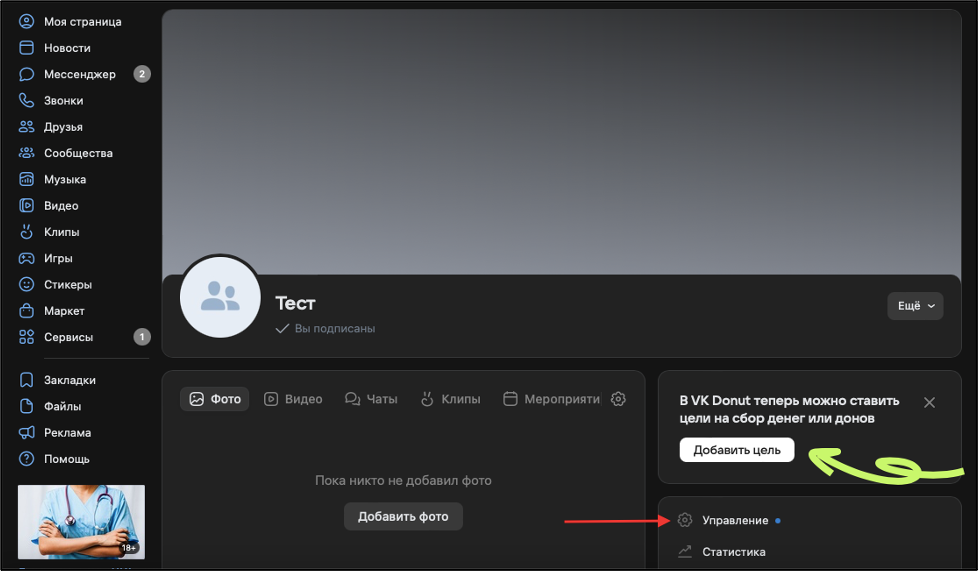Open tab settings gear near Мероприятия

coord(618,399)
